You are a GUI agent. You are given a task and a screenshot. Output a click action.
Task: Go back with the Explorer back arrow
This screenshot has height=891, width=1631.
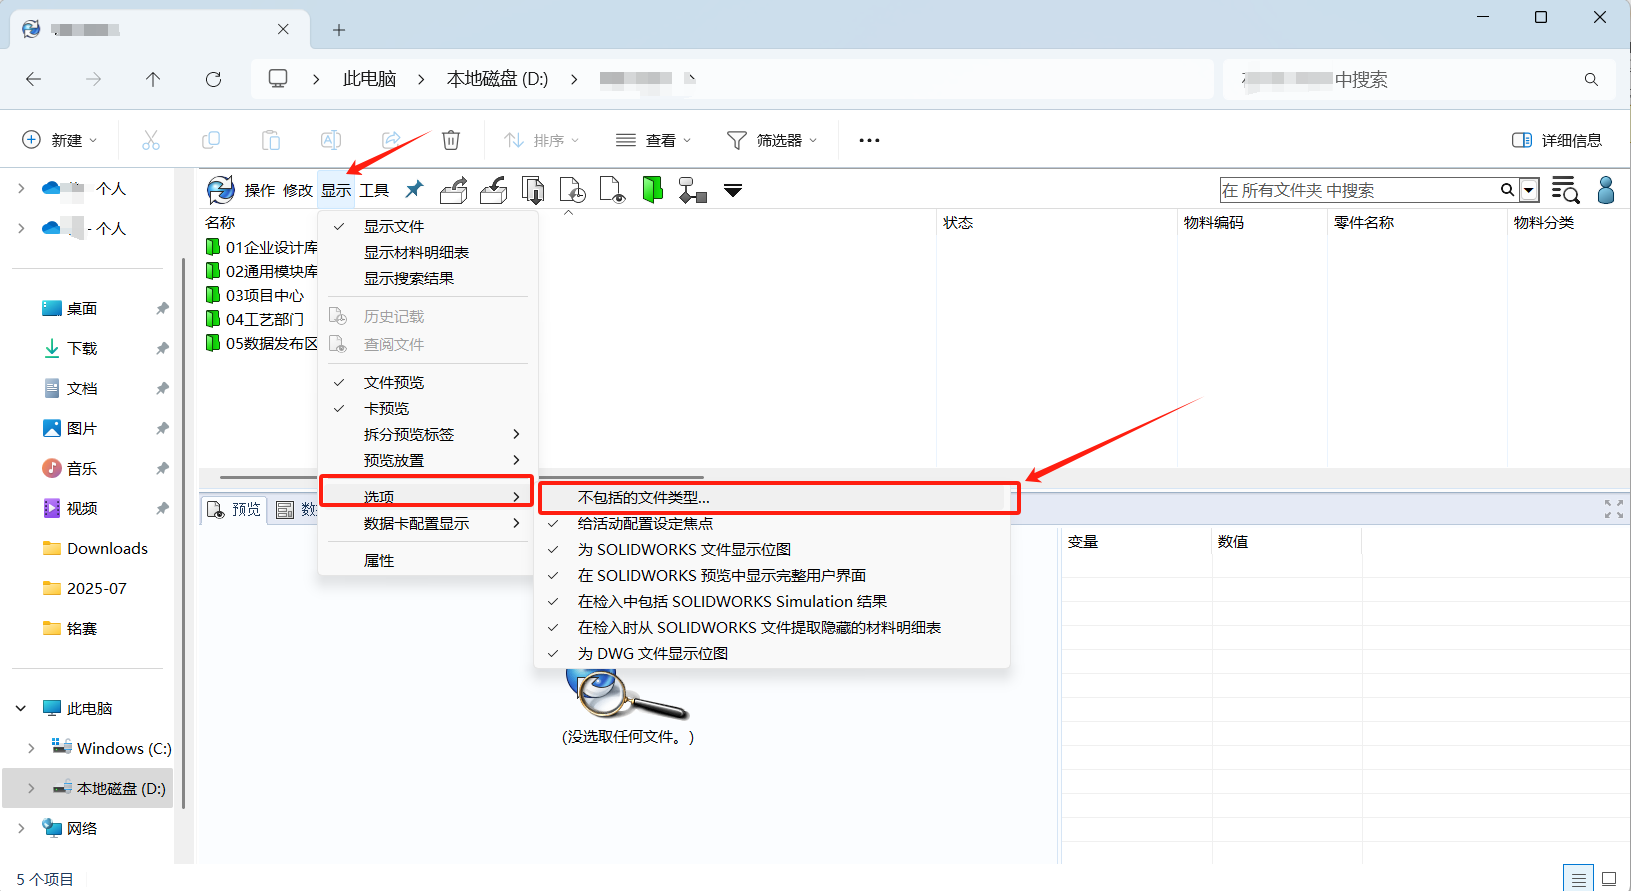tap(34, 79)
